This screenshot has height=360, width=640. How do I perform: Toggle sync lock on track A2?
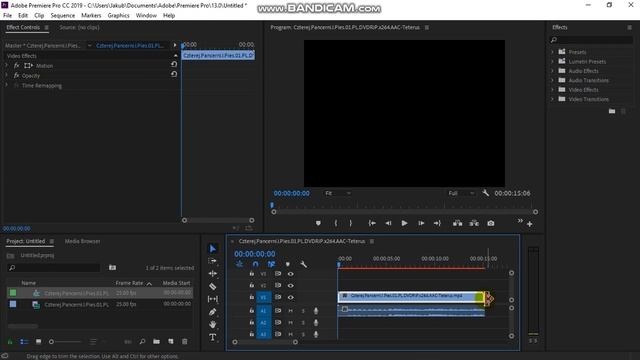278,322
